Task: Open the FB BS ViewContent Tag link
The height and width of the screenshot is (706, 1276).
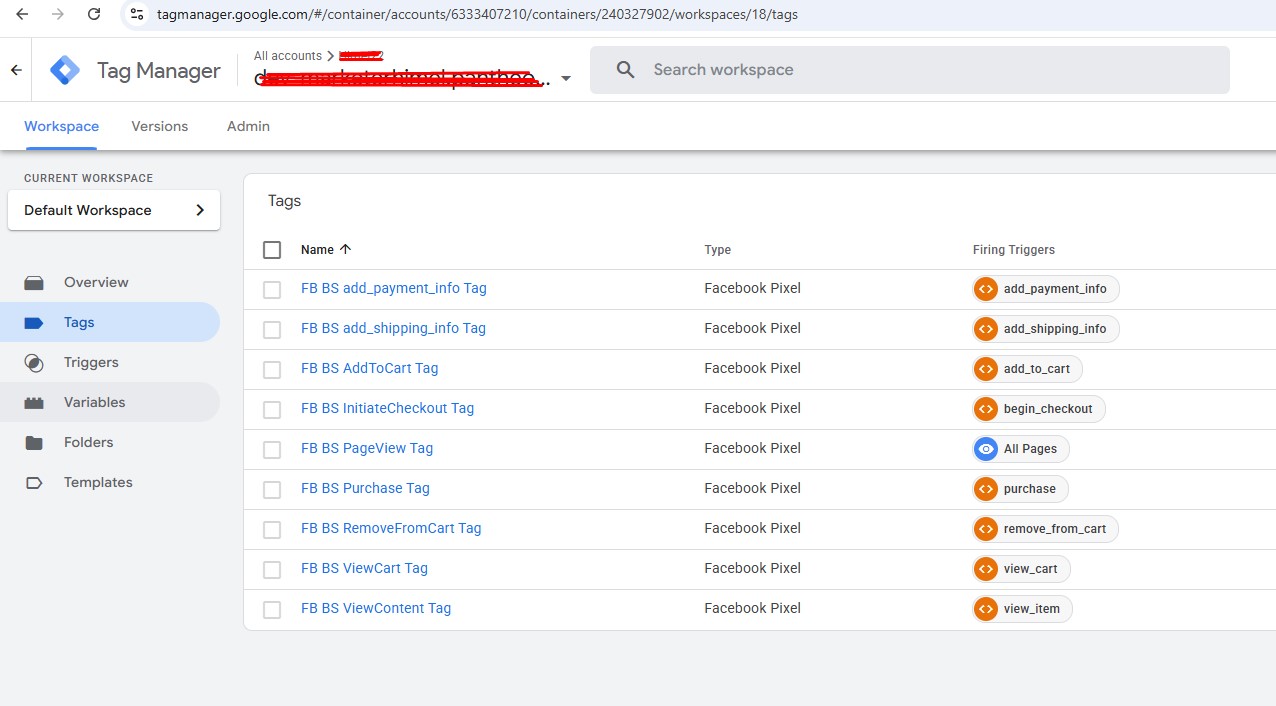Action: 376,608
